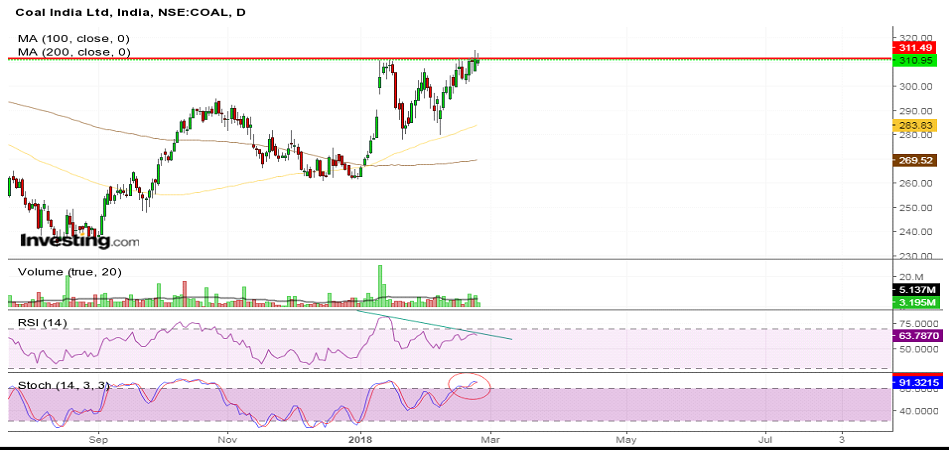Click the tallest green volume bar
Viewport: 949px width, 452px height.
380,286
